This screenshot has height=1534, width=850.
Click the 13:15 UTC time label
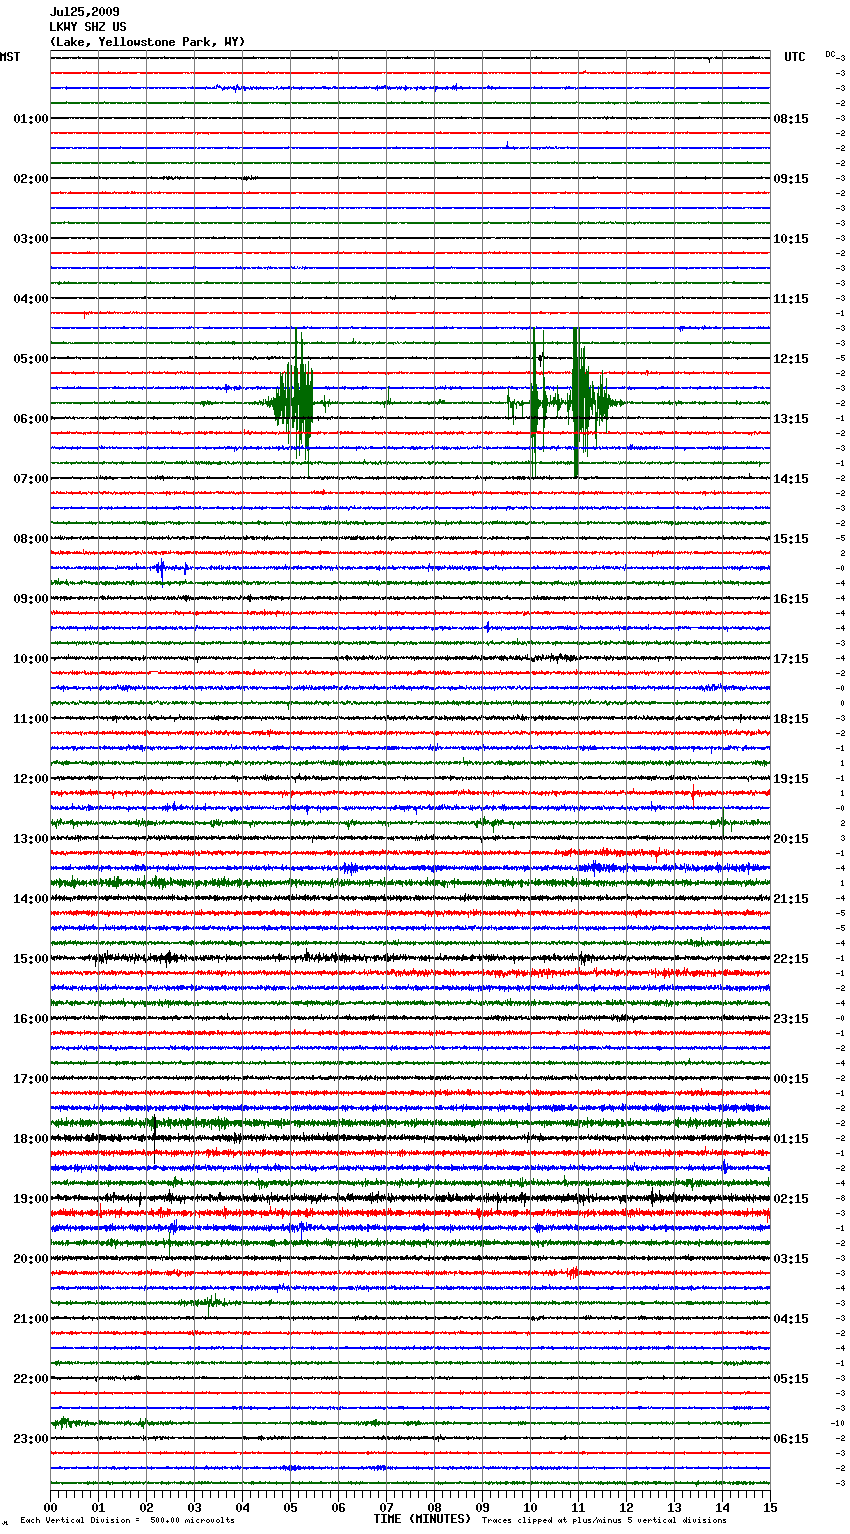(x=791, y=419)
